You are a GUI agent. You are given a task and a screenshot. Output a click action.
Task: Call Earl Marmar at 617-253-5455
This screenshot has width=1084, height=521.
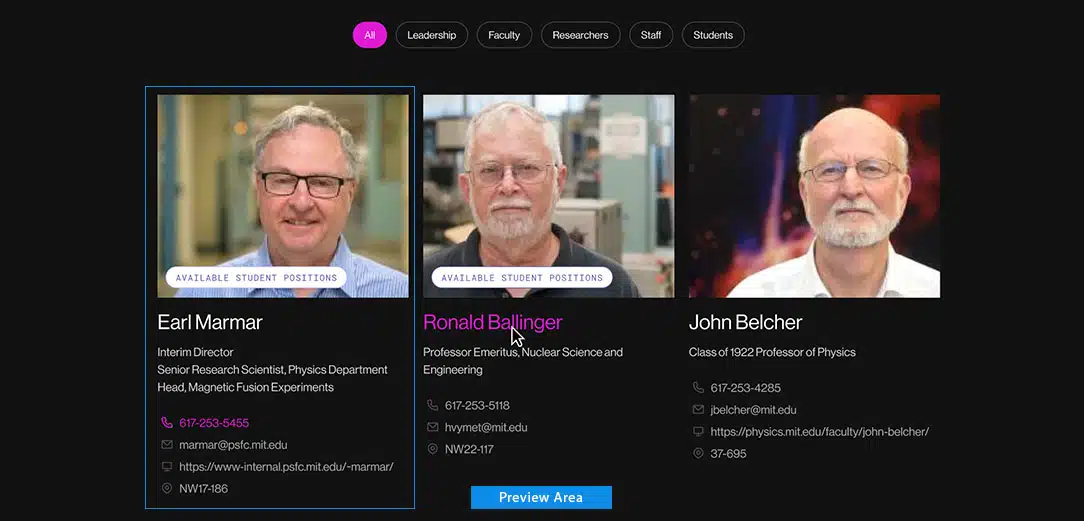click(x=214, y=423)
